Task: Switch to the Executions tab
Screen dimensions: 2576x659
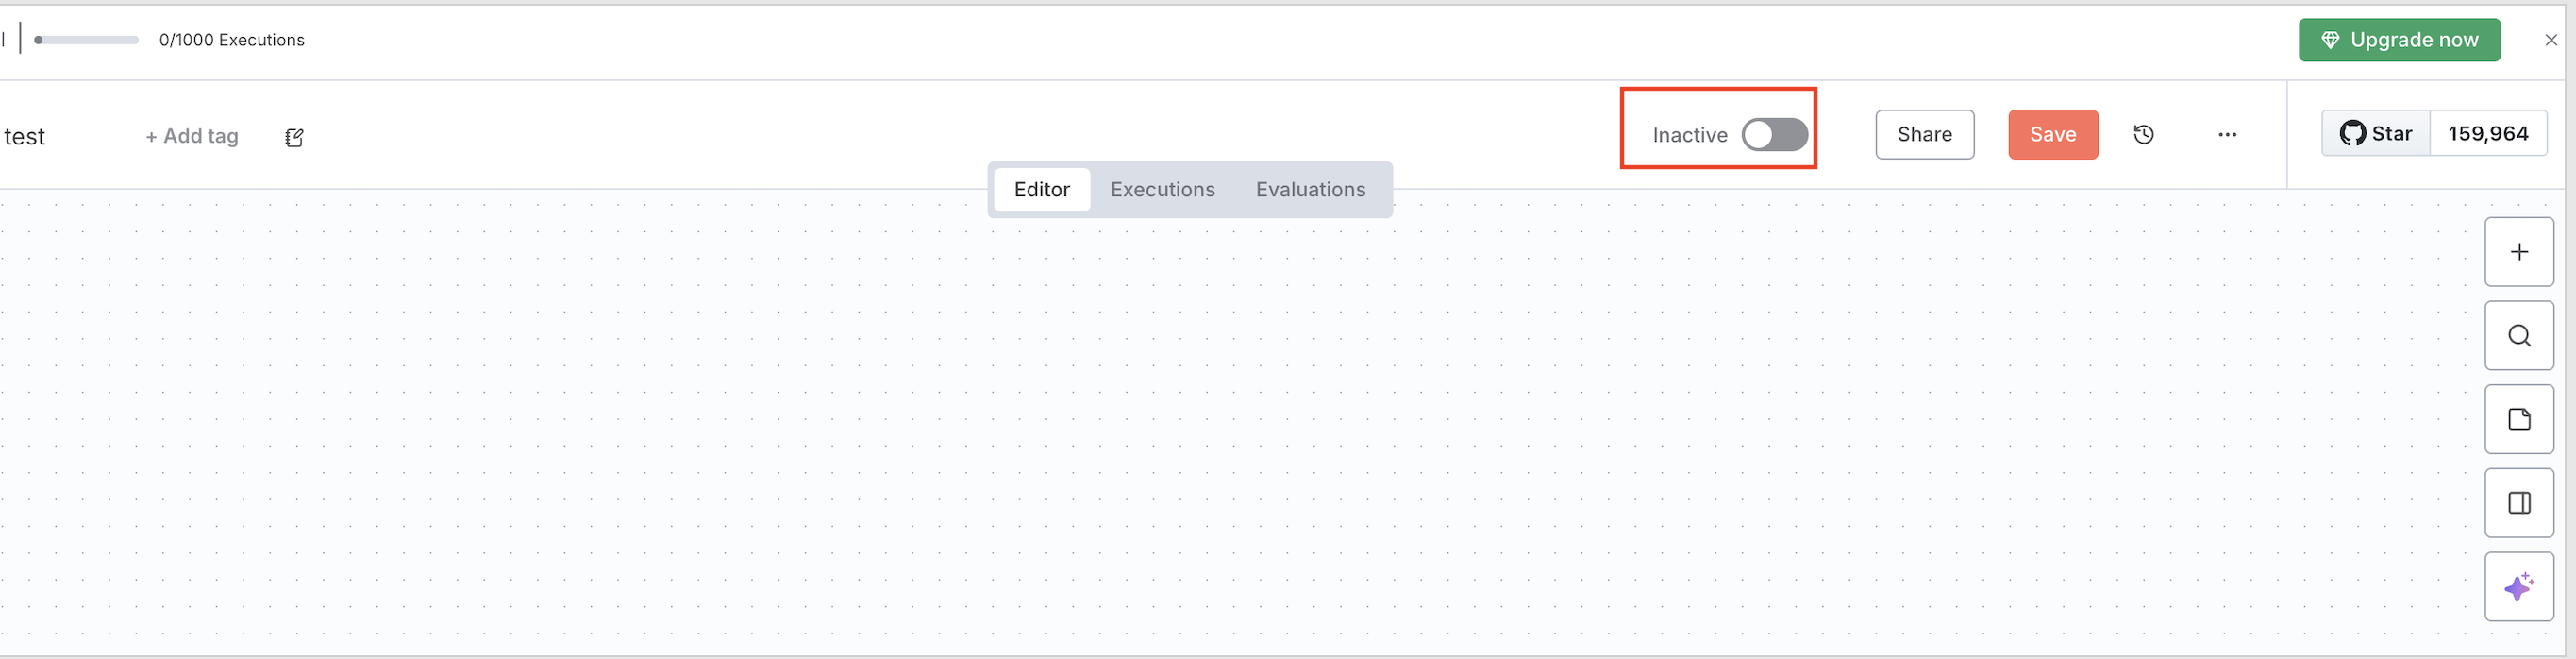Action: click(1162, 190)
